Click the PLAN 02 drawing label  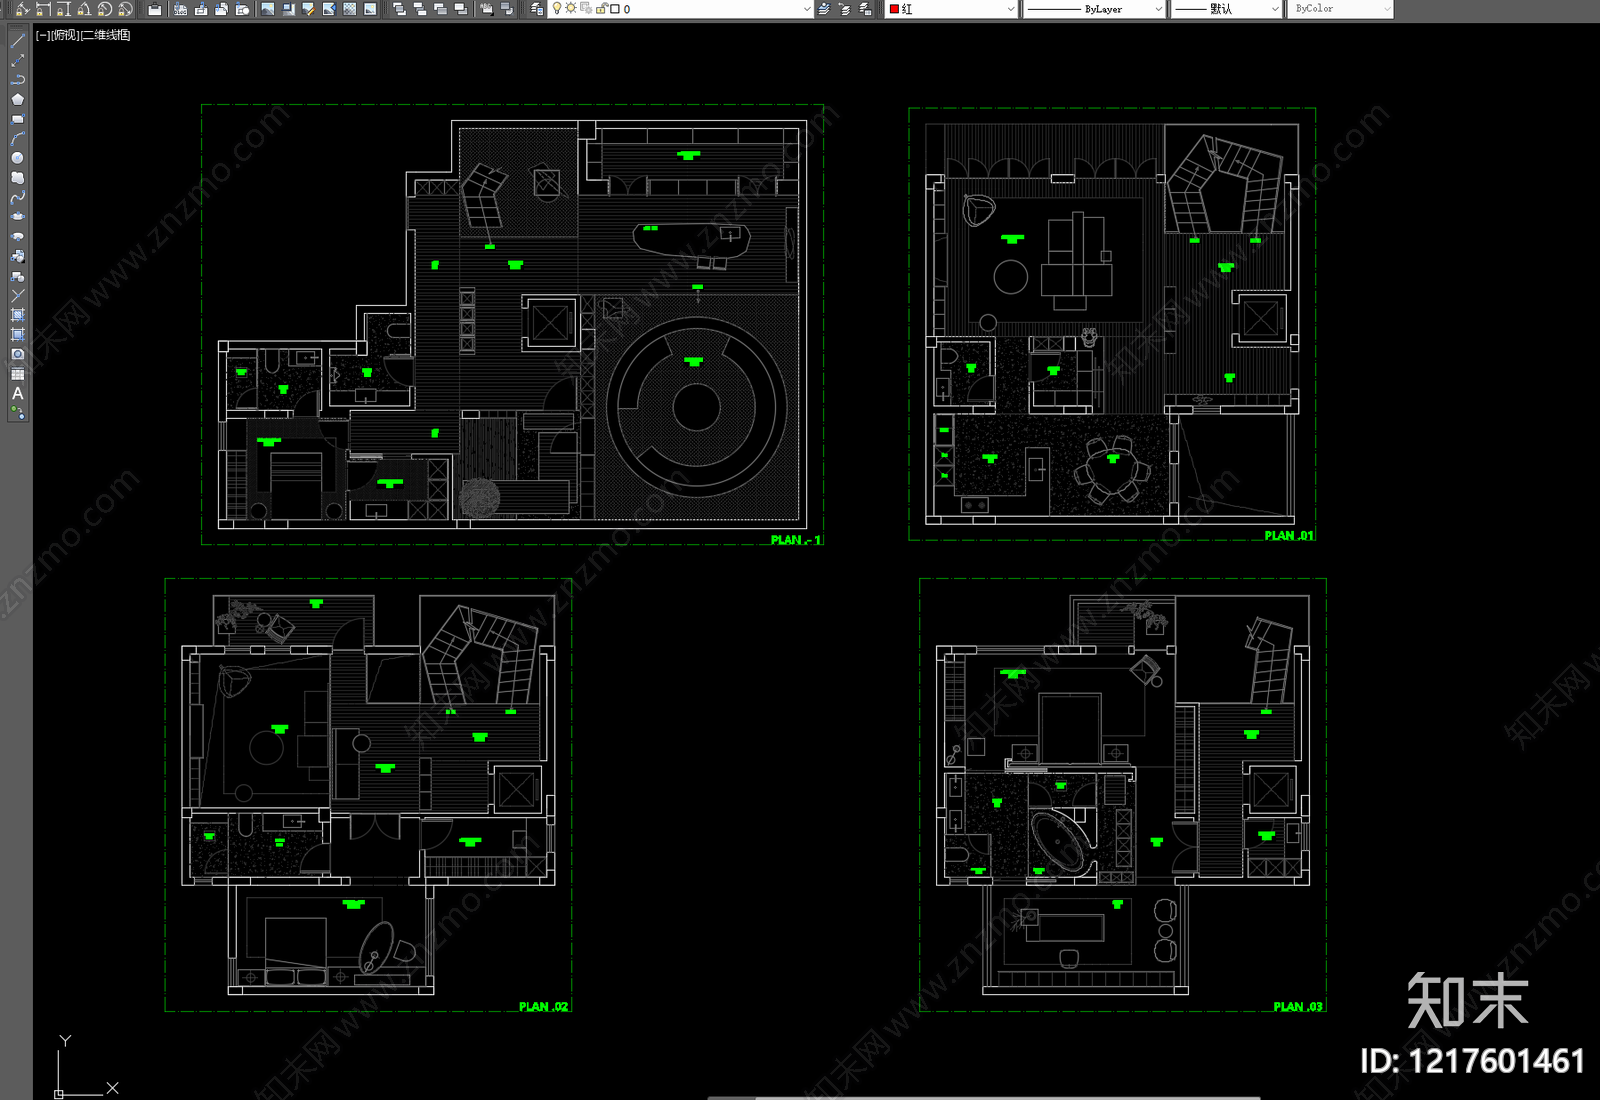[544, 1007]
